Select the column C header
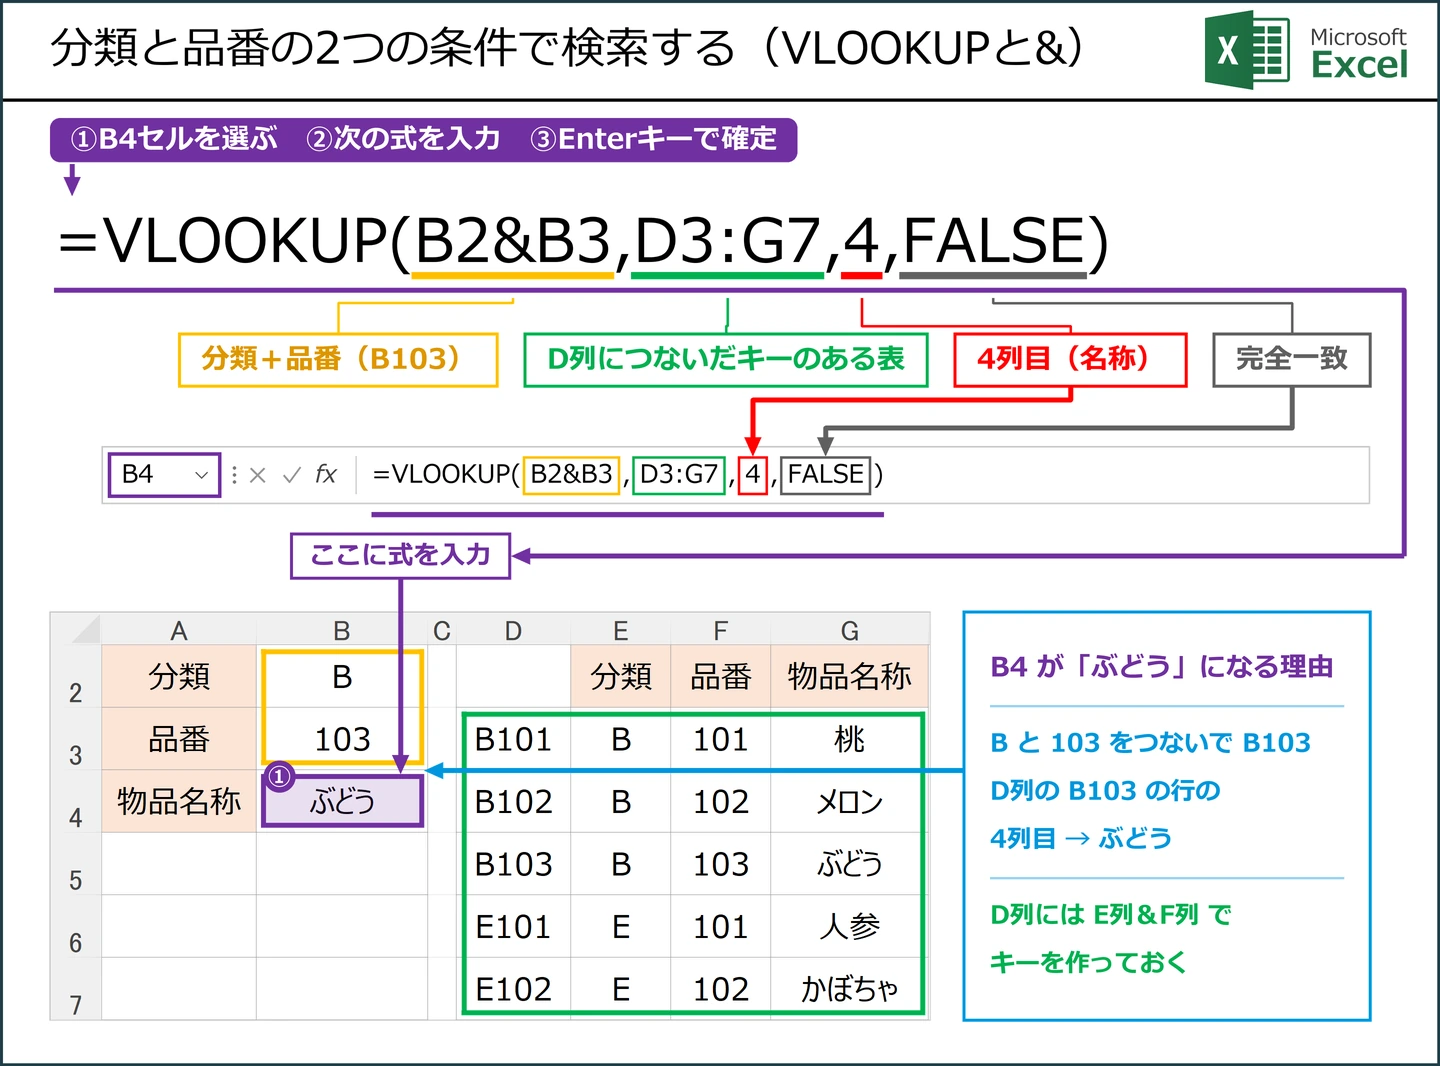 pos(442,630)
